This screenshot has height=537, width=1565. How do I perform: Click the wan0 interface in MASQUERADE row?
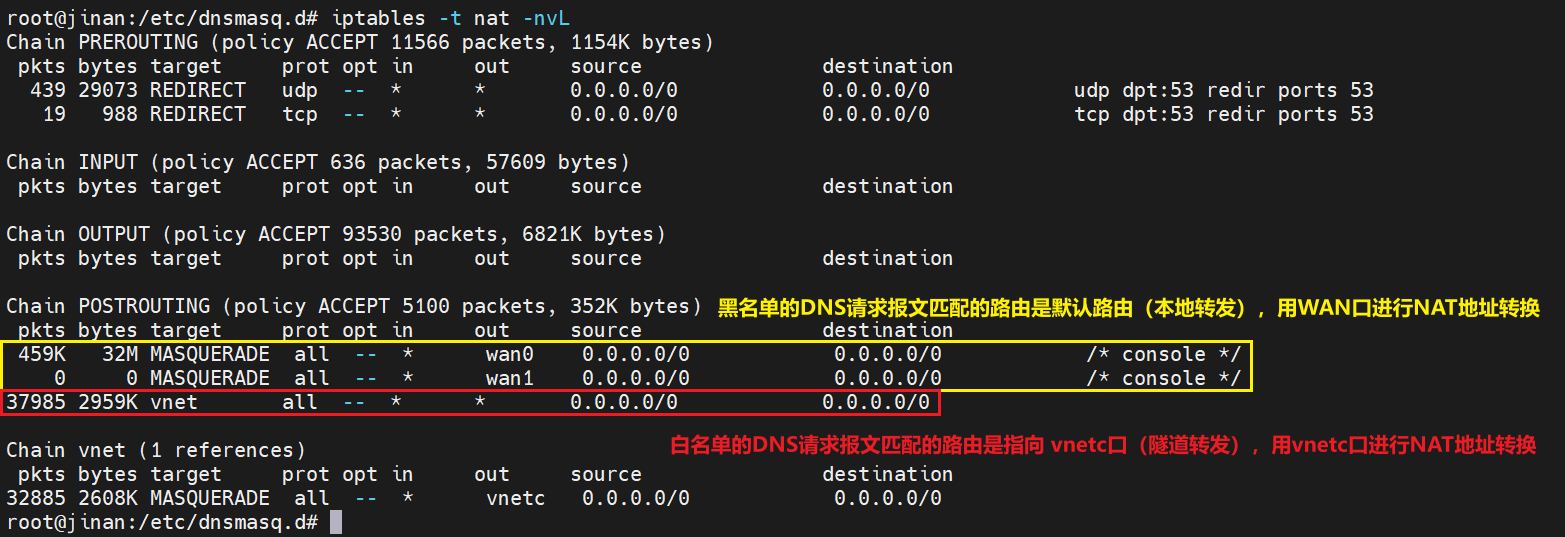point(510,354)
